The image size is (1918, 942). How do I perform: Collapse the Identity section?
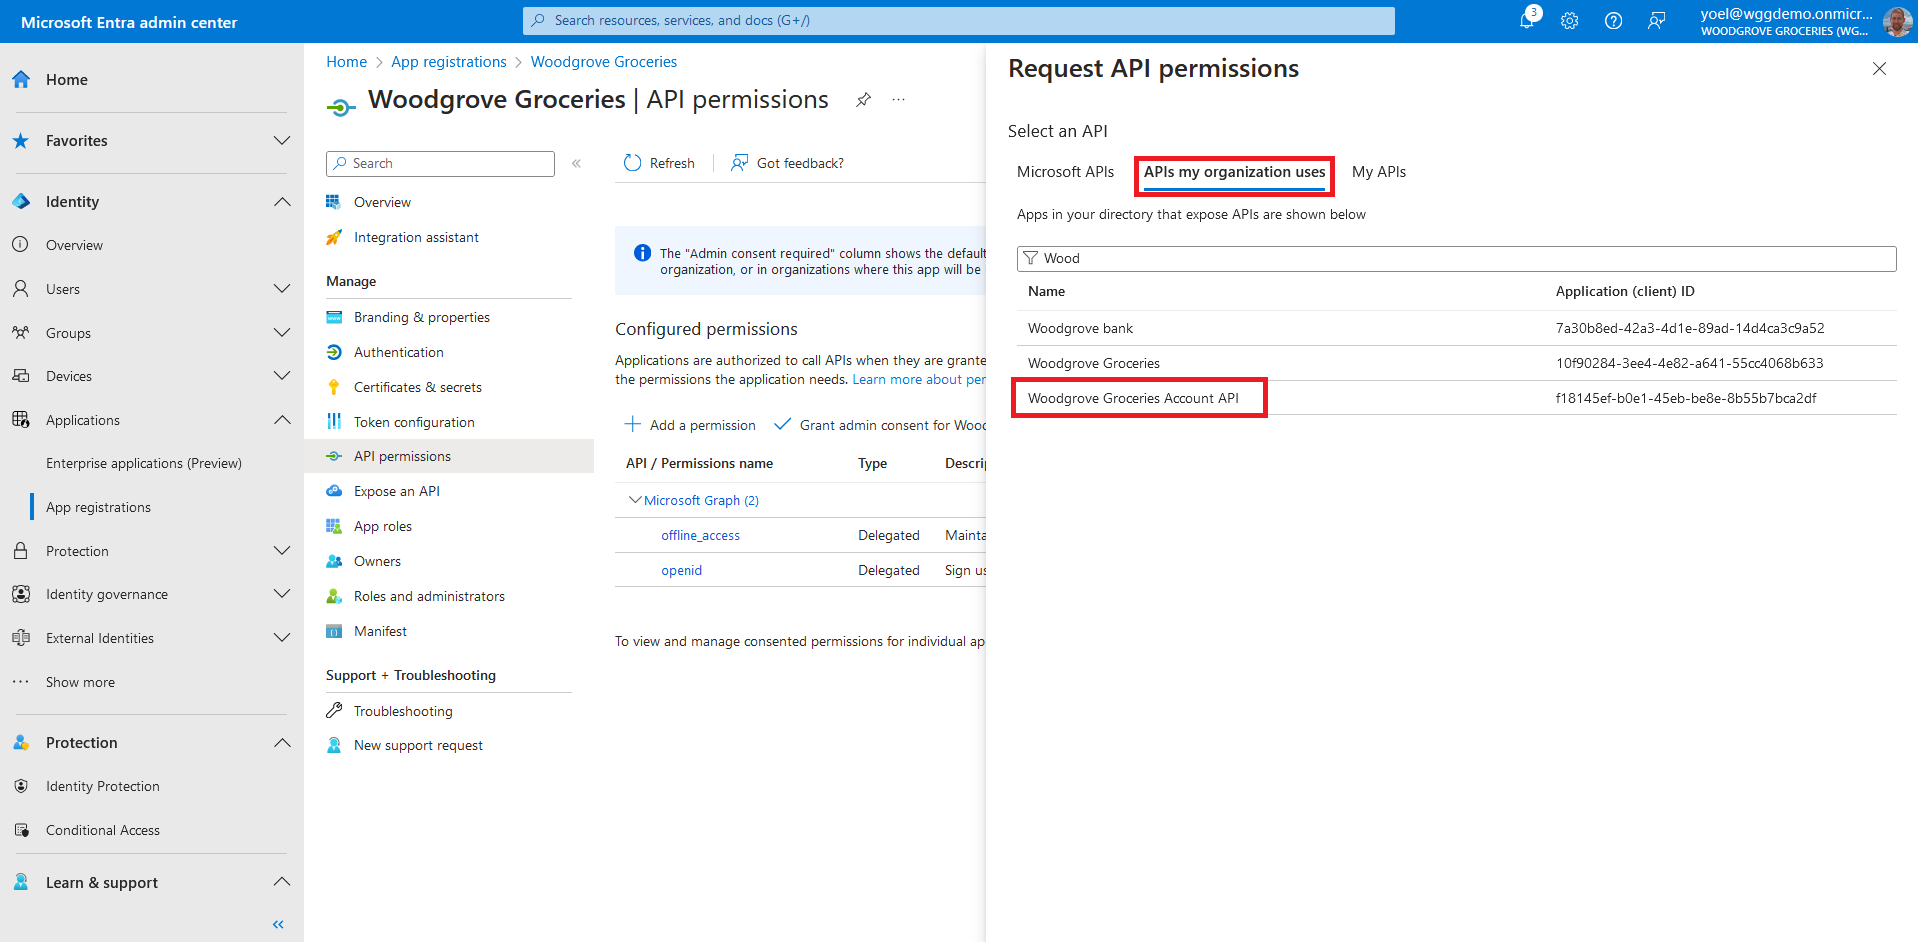pos(282,202)
